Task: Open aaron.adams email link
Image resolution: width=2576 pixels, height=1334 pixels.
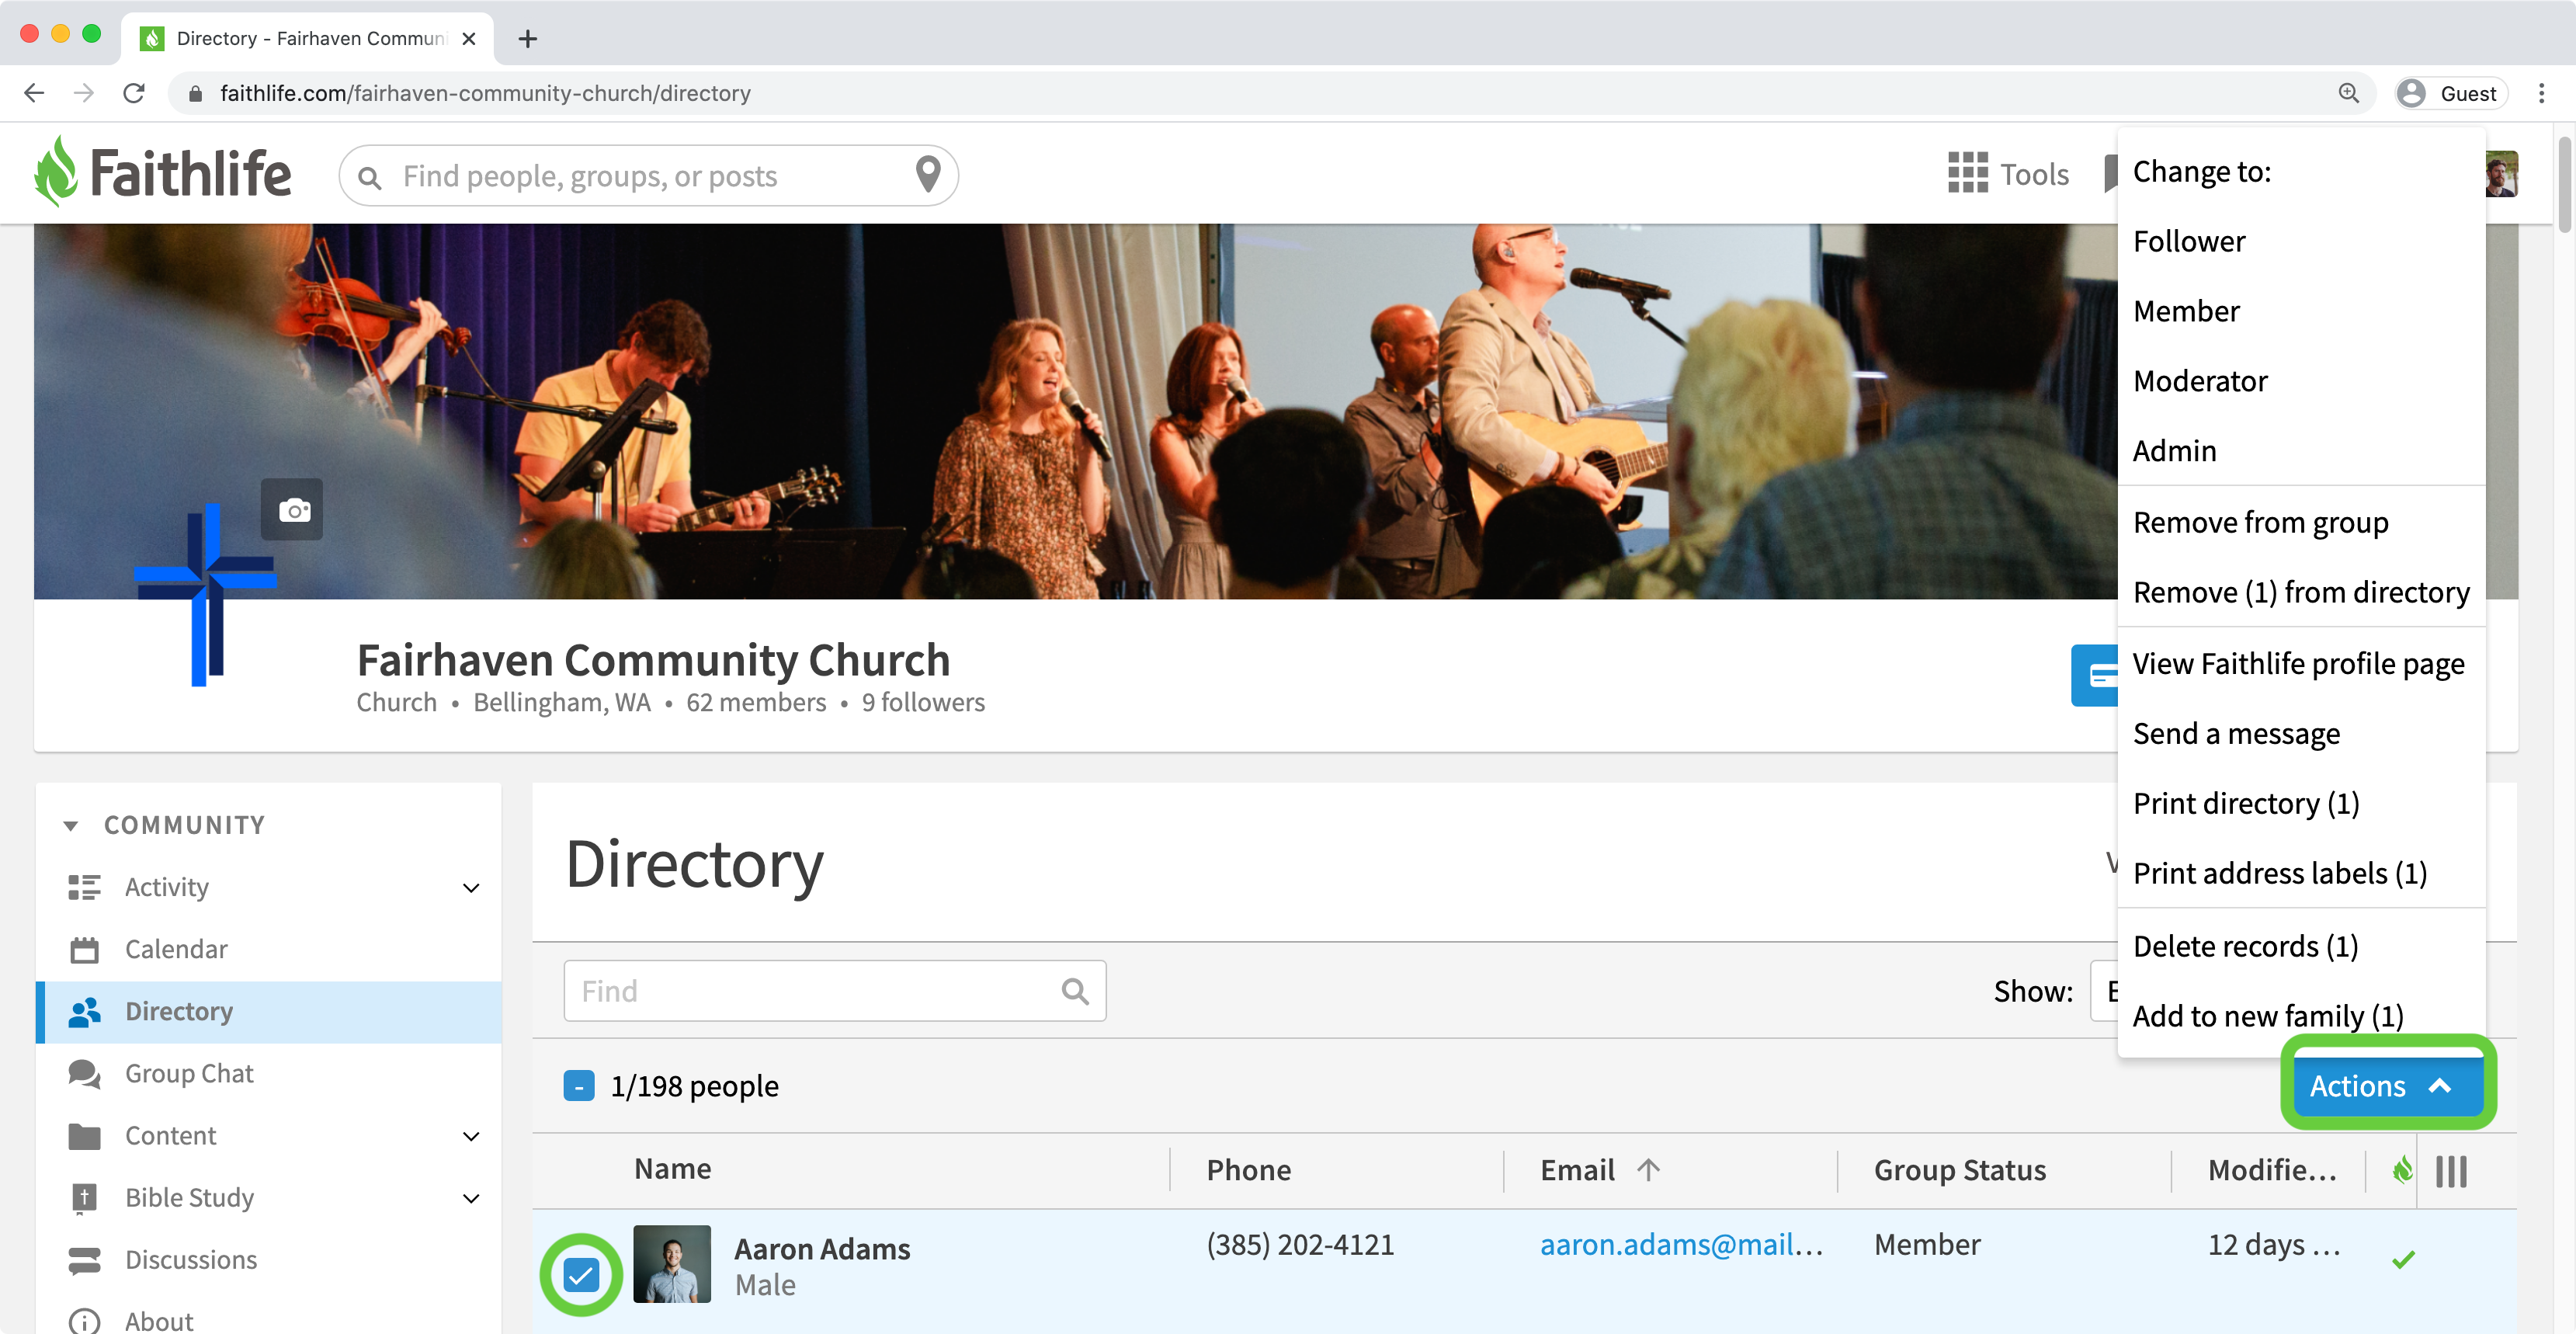Action: pos(1681,1245)
